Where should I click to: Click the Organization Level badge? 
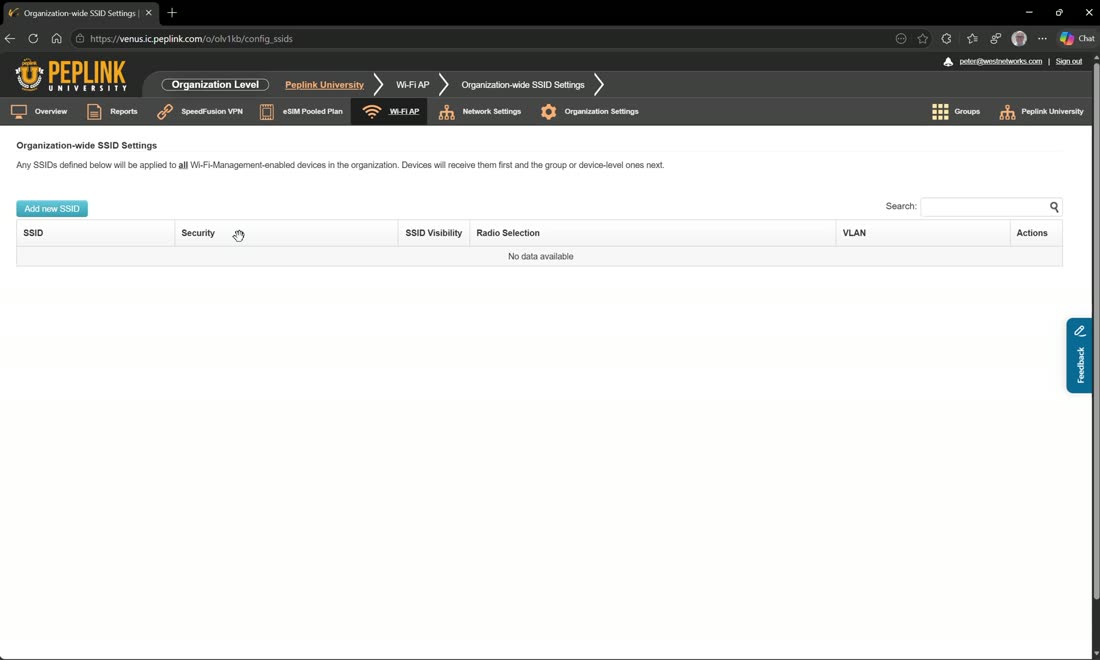(x=215, y=85)
